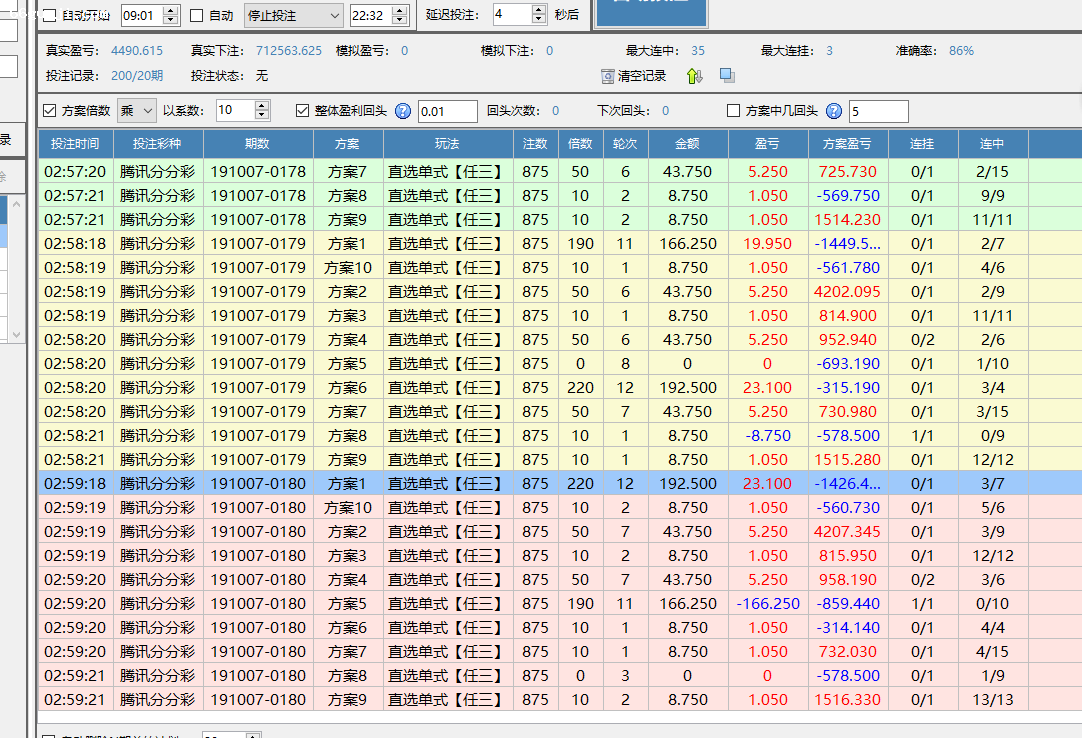Click the 准确率 value 86%
Screen dimensions: 1082x738
961,50
